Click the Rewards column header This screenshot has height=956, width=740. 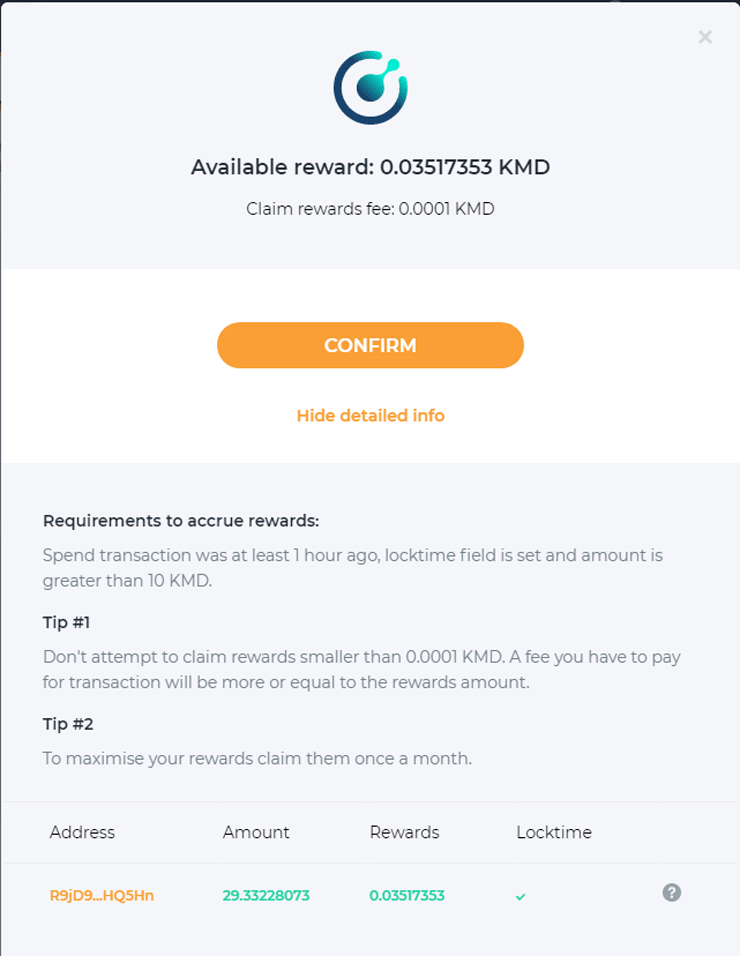[404, 832]
